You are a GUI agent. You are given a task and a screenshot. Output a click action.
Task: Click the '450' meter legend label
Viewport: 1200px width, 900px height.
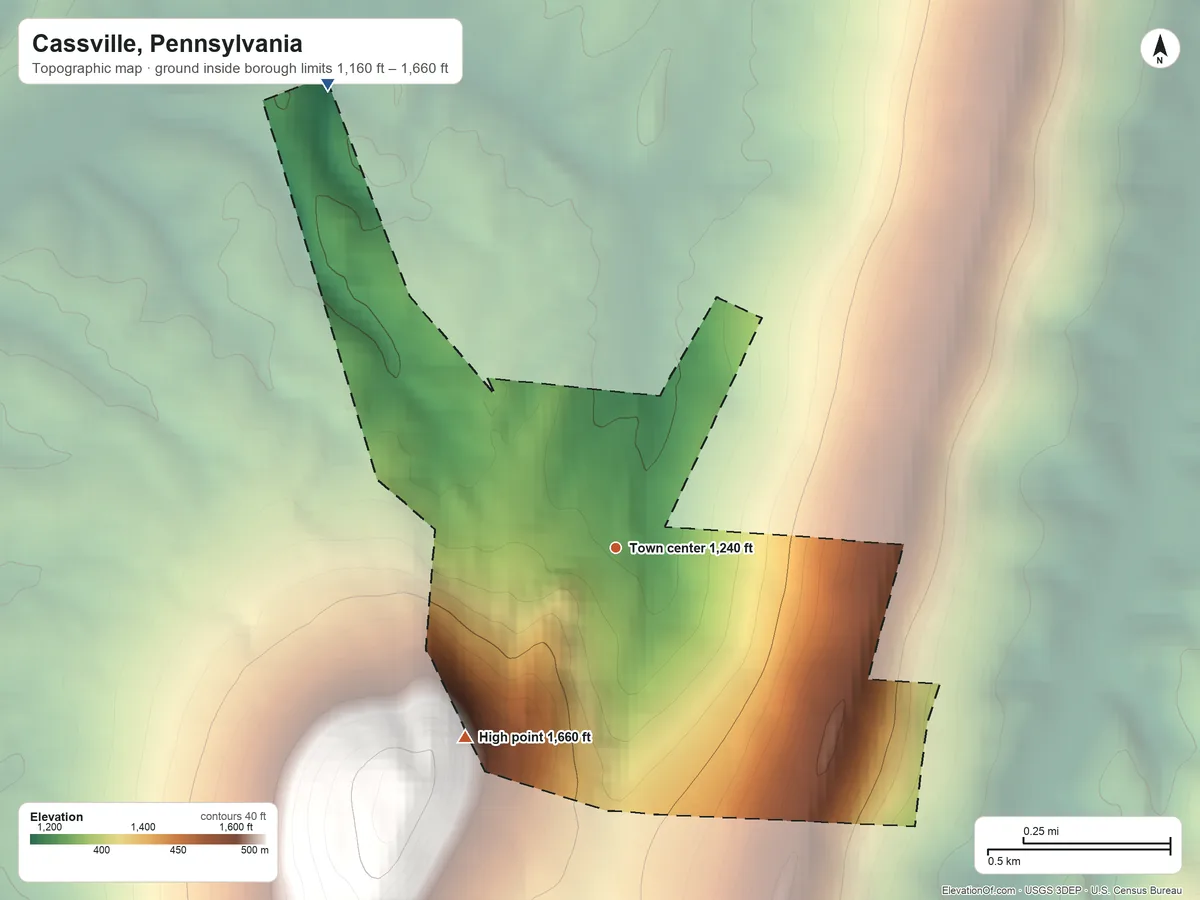178,850
